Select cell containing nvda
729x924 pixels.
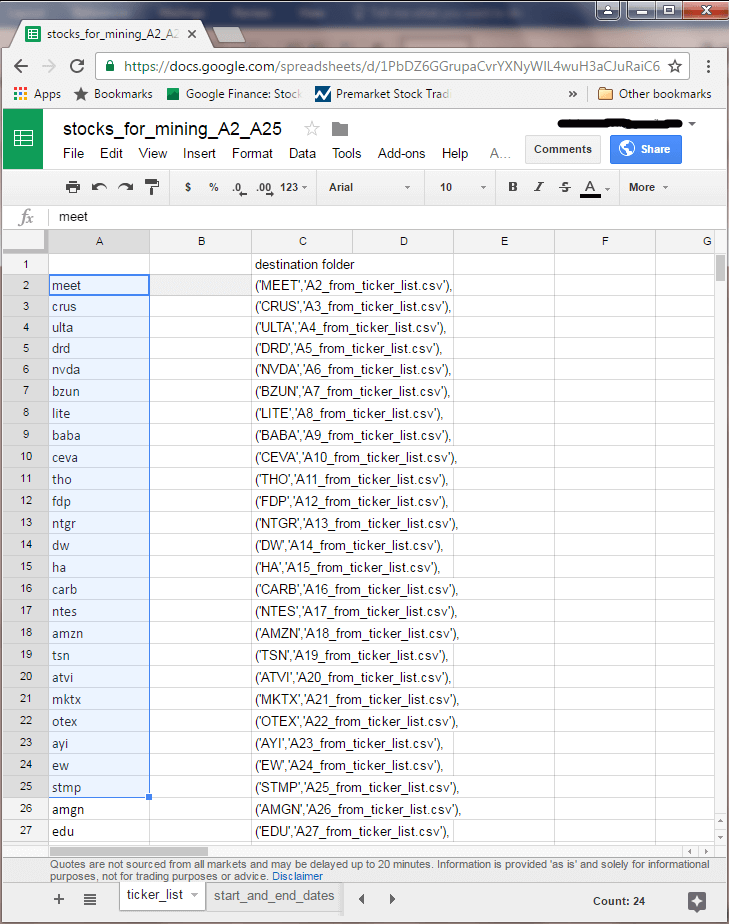(99, 369)
